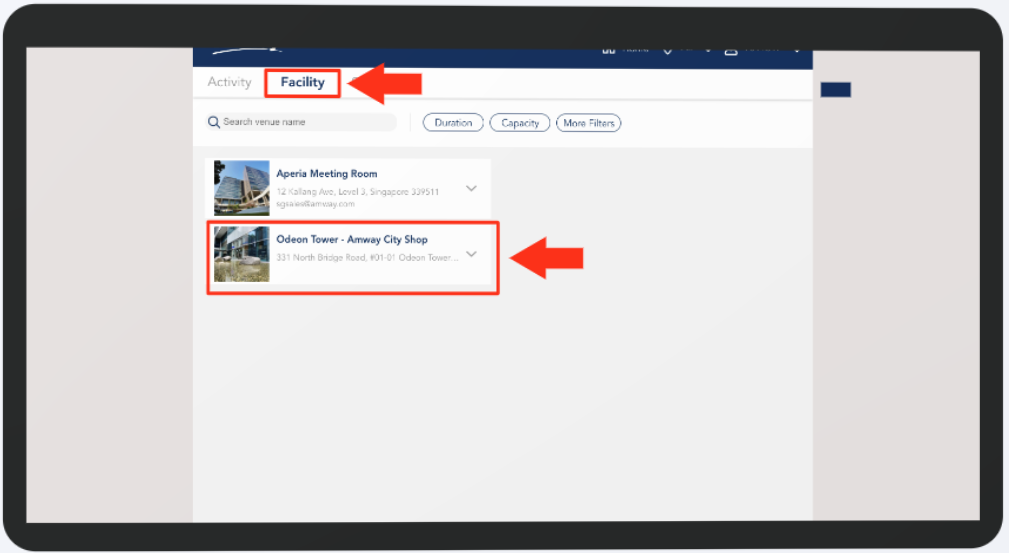This screenshot has height=553, width=1009.
Task: Switch to the Activity tab
Action: click(x=229, y=82)
